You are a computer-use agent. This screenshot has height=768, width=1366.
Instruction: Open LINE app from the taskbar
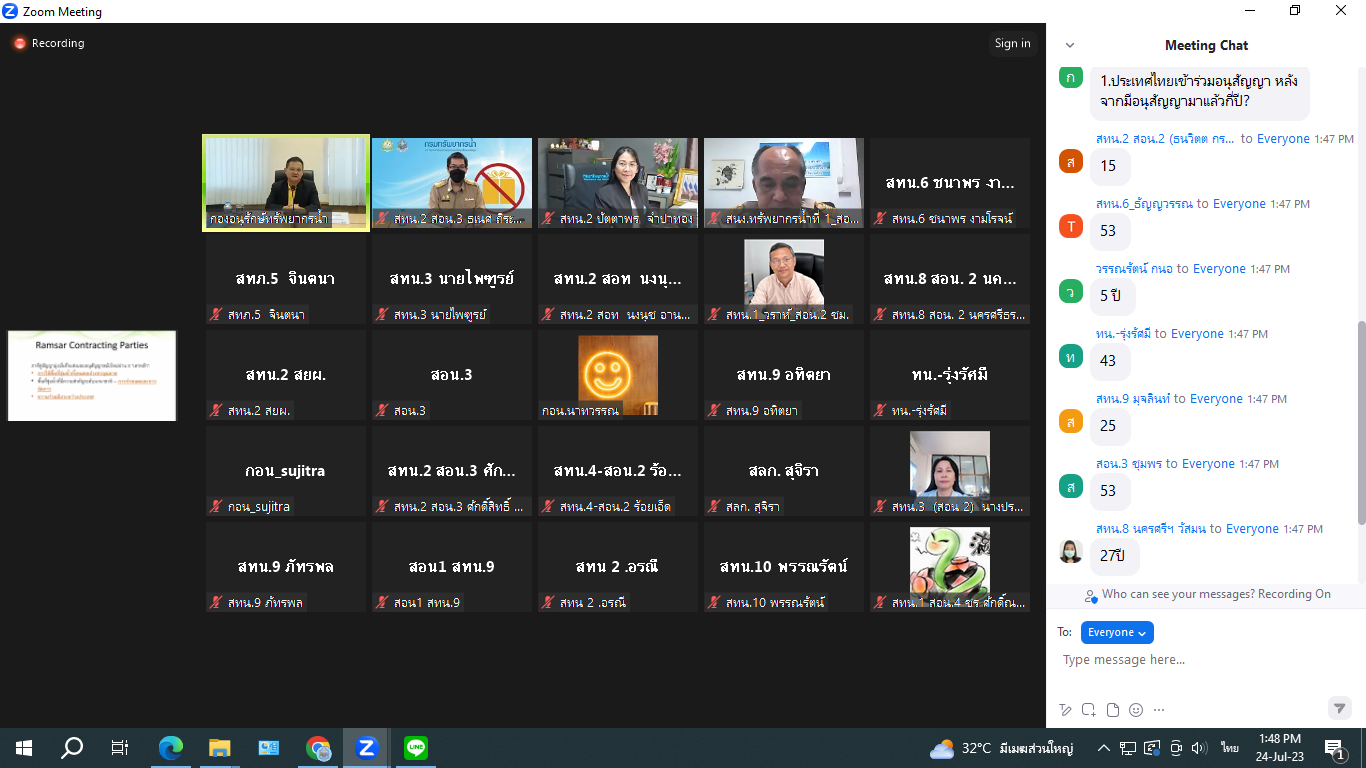(416, 747)
